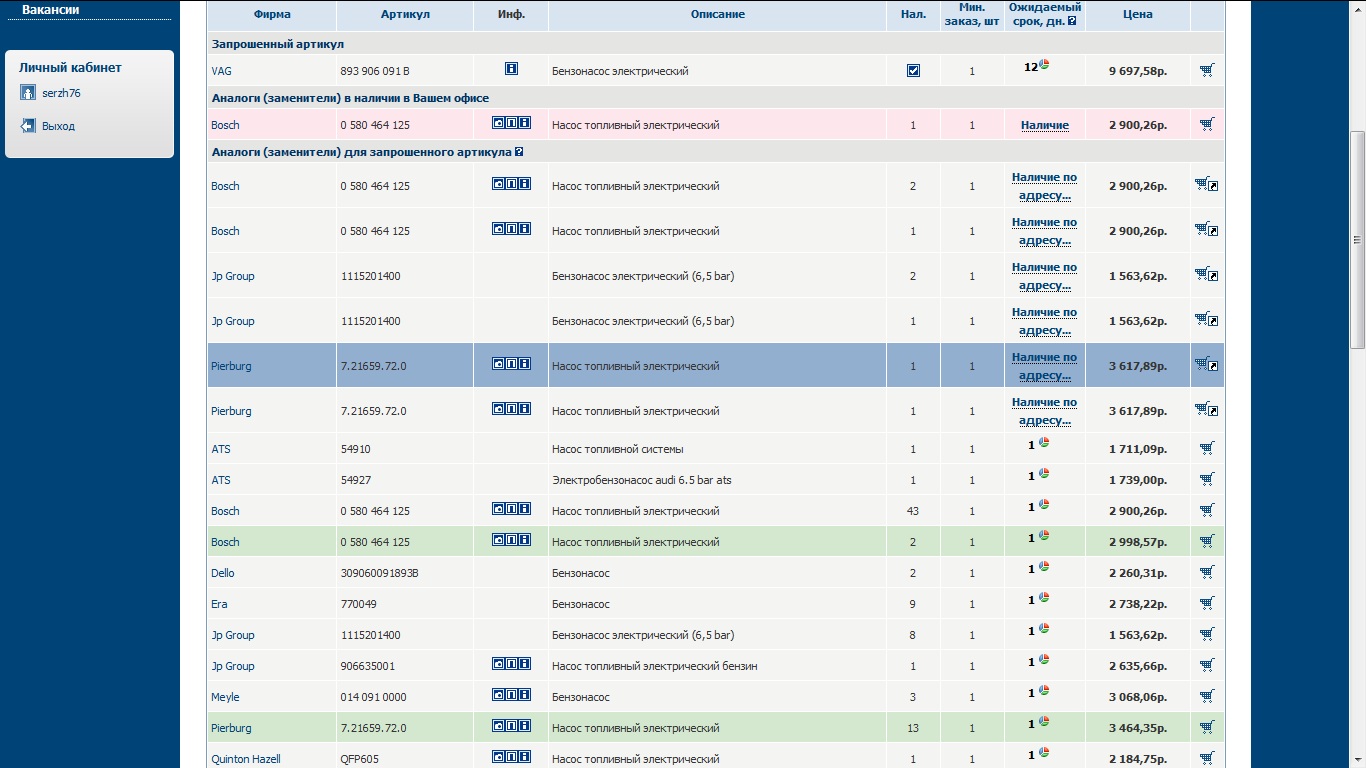This screenshot has width=1366, height=768.
Task: Click delivery statistics pie icon in VAG row
Action: 1044,65
